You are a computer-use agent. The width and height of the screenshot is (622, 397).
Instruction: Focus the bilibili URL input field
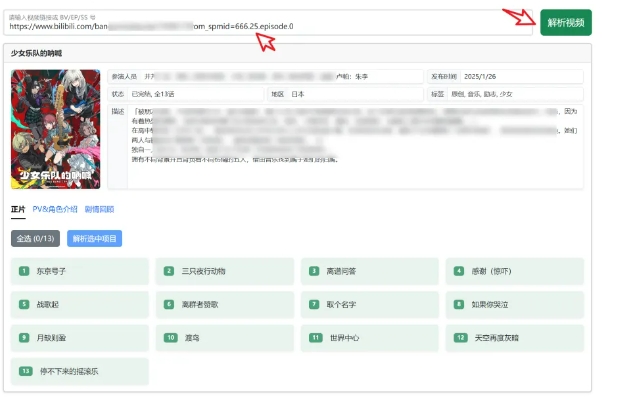pyautogui.click(x=268, y=23)
